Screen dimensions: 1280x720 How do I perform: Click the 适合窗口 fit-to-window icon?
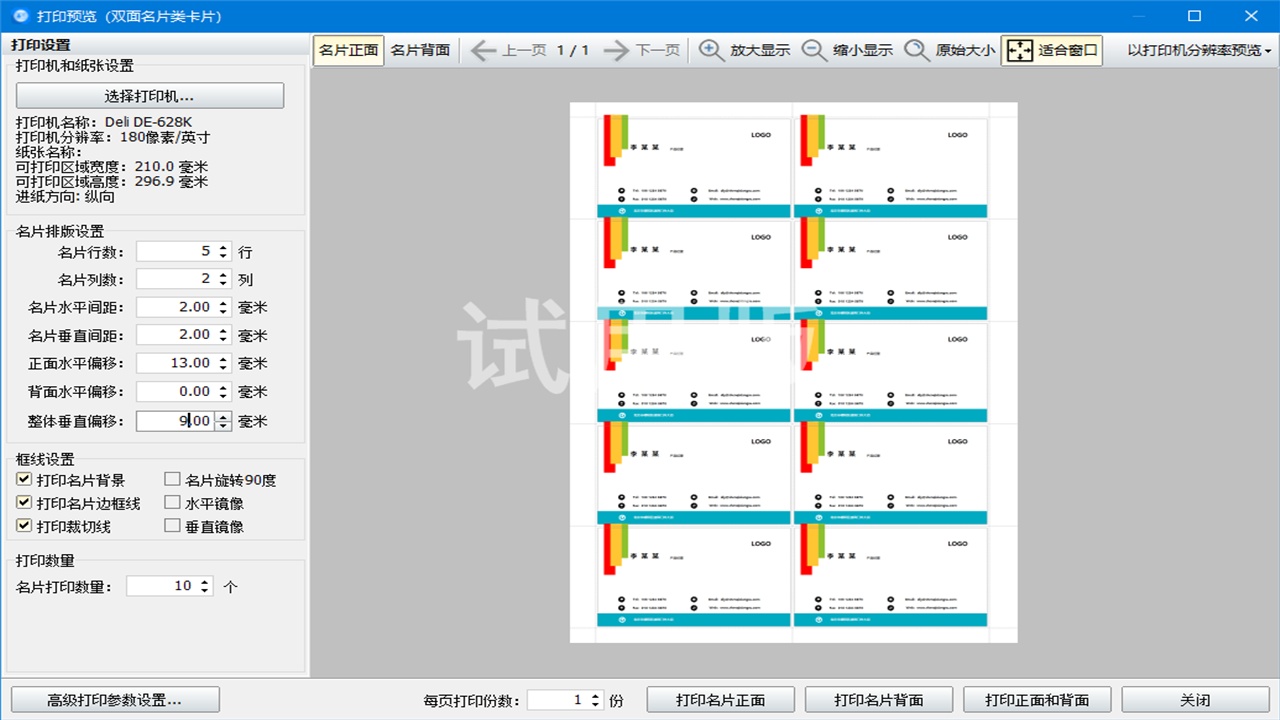pyautogui.click(x=1019, y=49)
